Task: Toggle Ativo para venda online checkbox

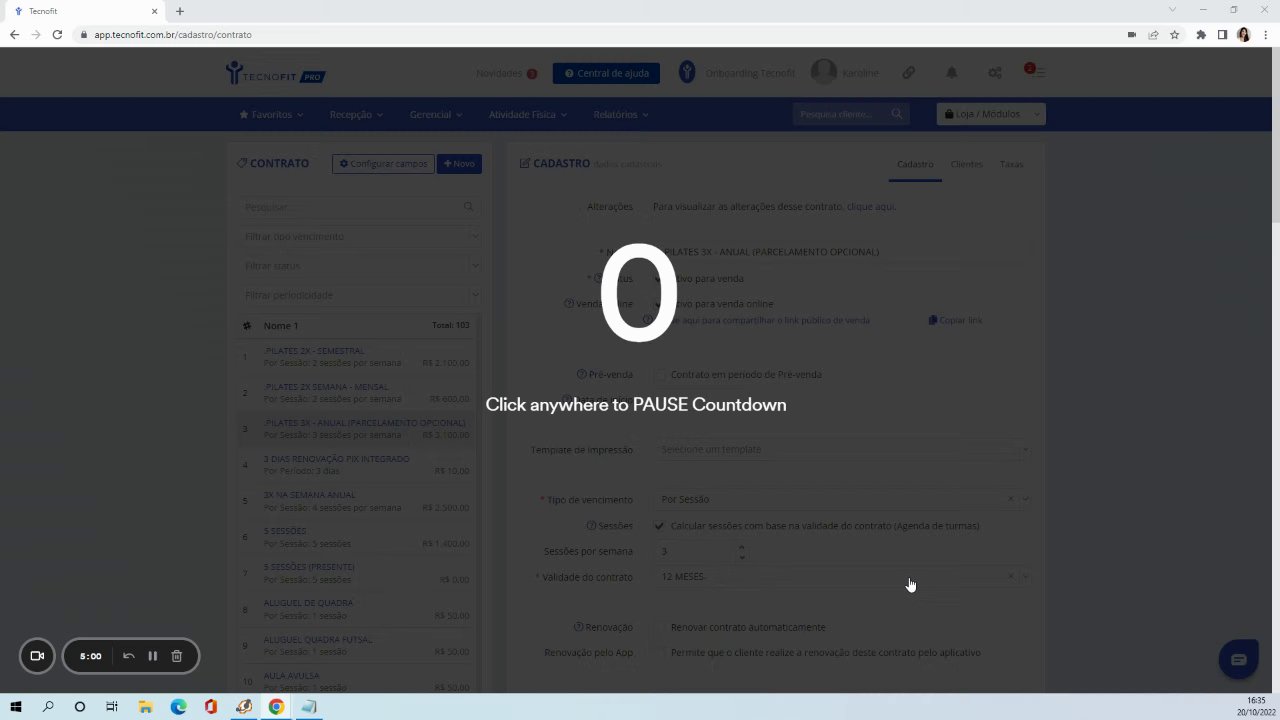Action: [659, 304]
